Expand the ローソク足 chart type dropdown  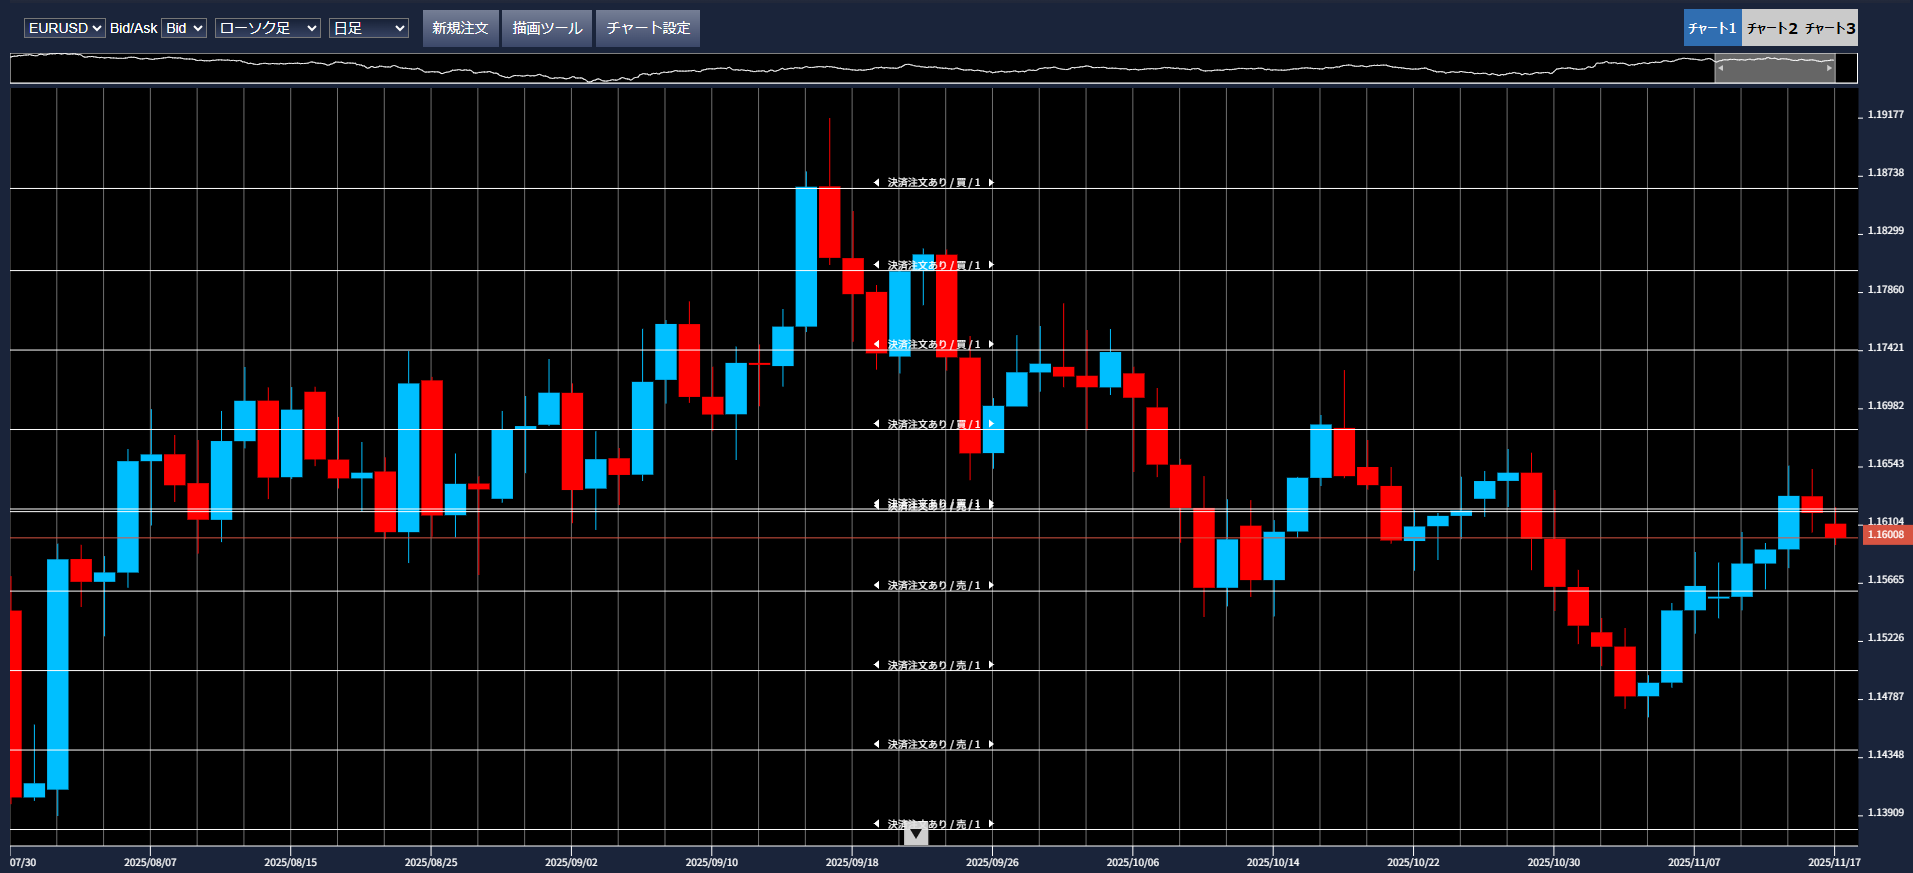pyautogui.click(x=267, y=28)
